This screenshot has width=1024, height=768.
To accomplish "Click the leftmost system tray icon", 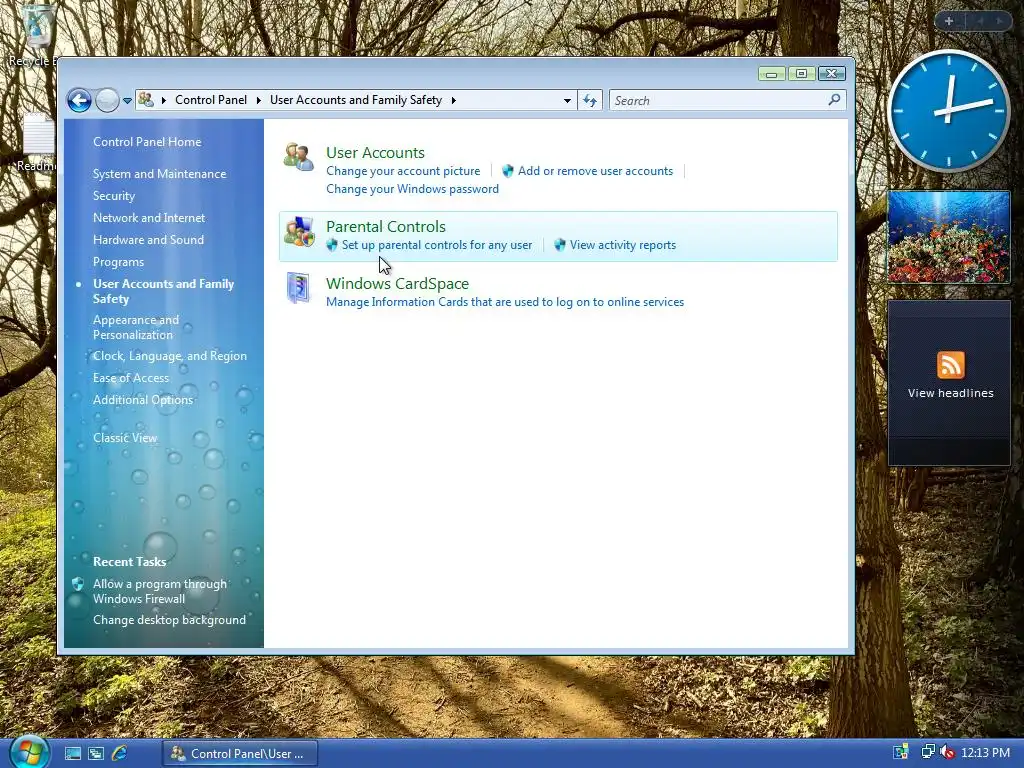I will point(901,752).
